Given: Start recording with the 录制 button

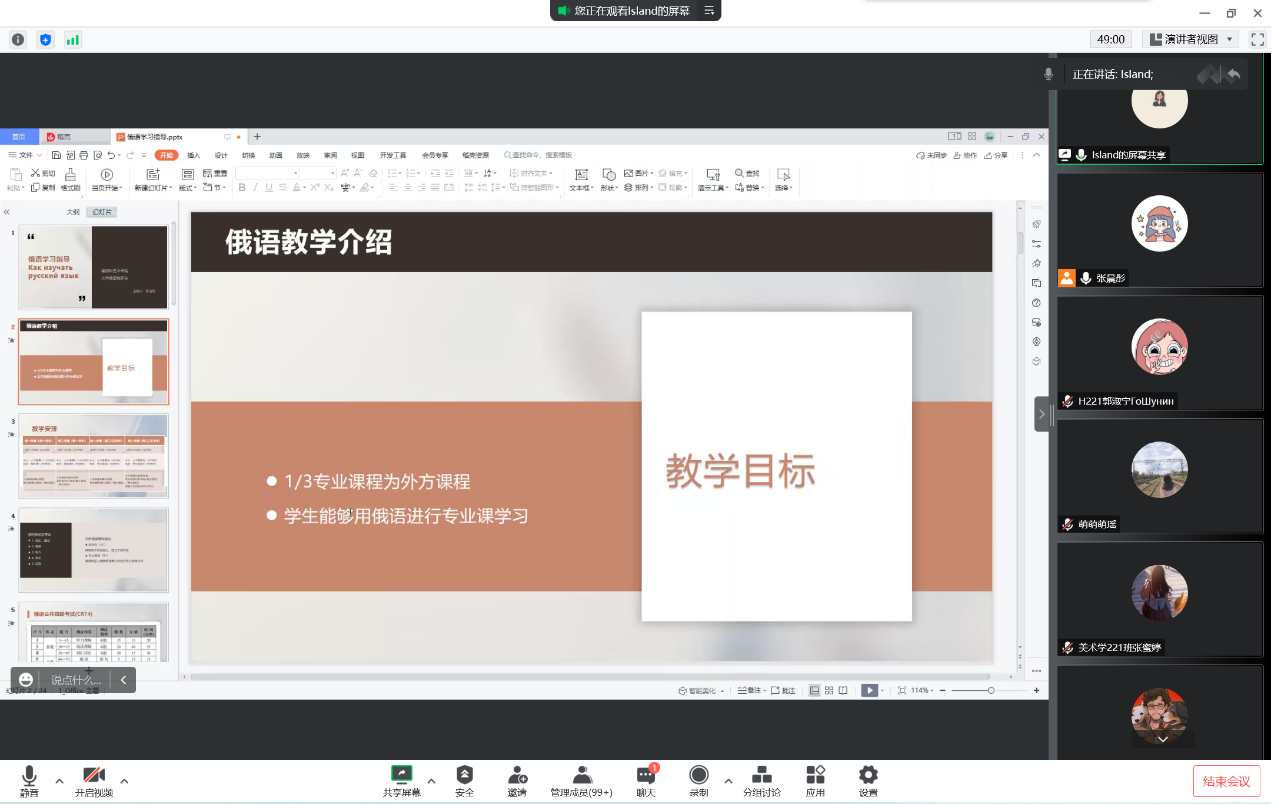Looking at the screenshot, I should click(x=698, y=780).
